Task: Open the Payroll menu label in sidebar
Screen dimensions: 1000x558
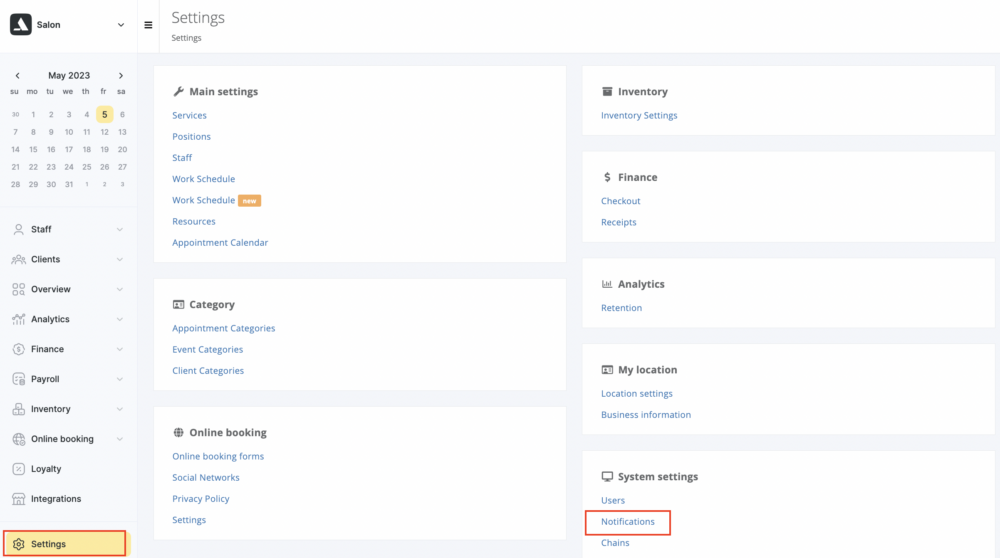Action: tap(45, 379)
